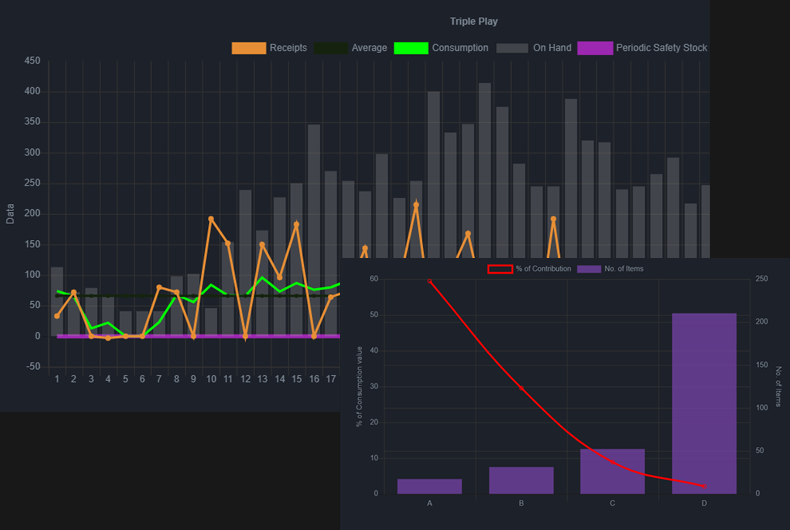Click the red line point at category A
This screenshot has height=530, width=790.
coord(430,281)
